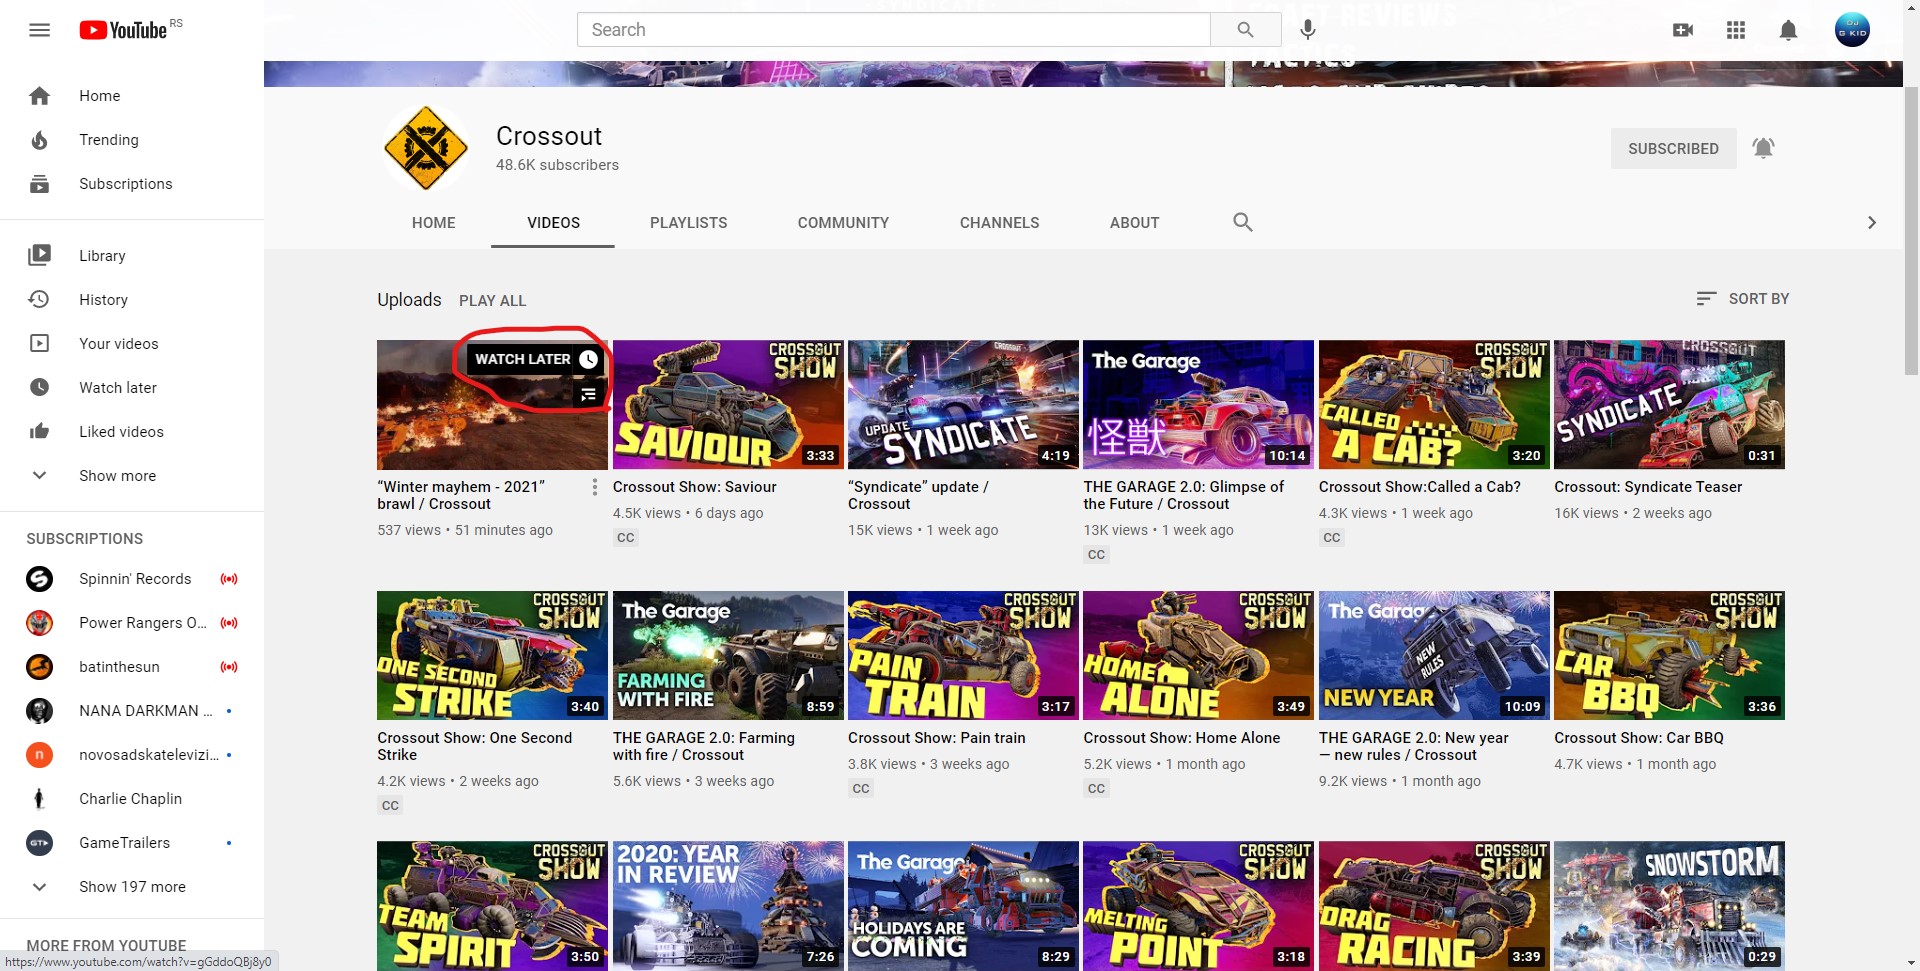This screenshot has height=971, width=1920.
Task: Open the Snowstorm video thumbnail
Action: pyautogui.click(x=1669, y=906)
